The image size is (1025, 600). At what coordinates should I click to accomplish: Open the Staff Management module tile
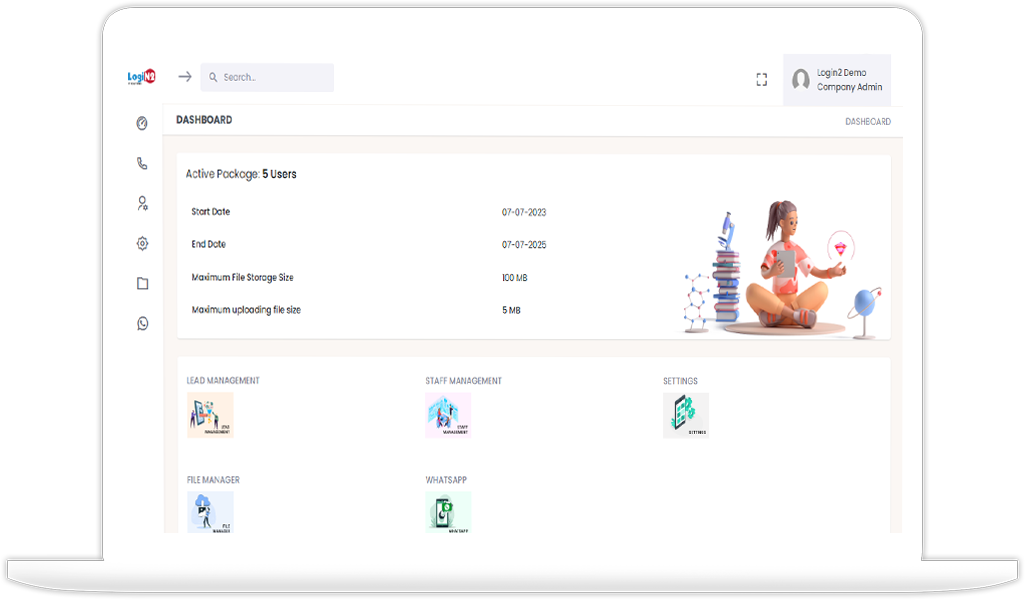pyautogui.click(x=448, y=415)
